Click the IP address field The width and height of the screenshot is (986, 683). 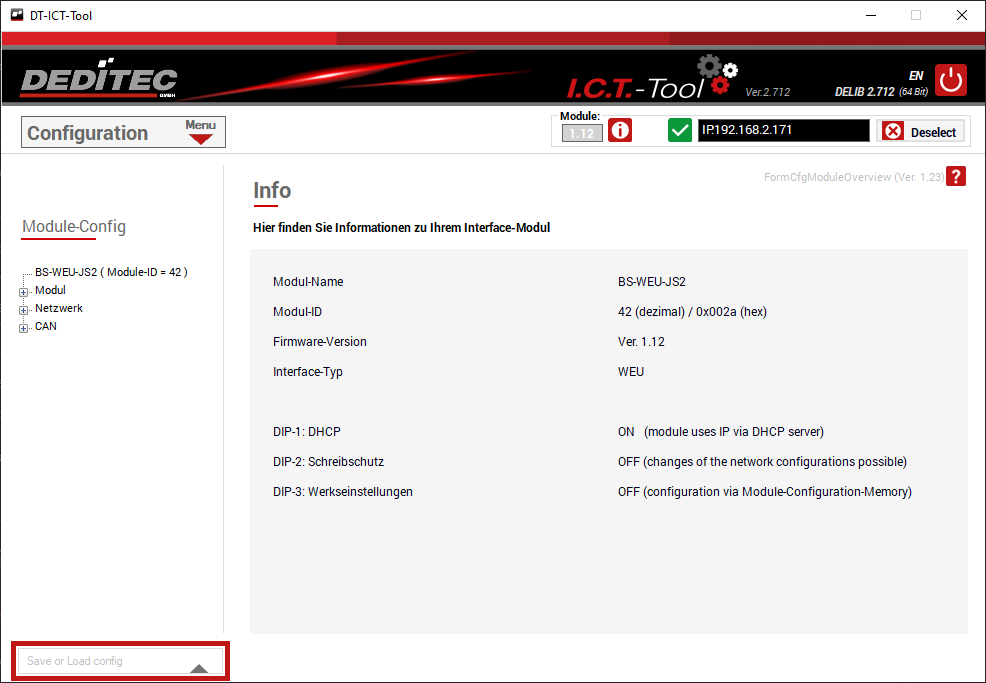point(783,131)
